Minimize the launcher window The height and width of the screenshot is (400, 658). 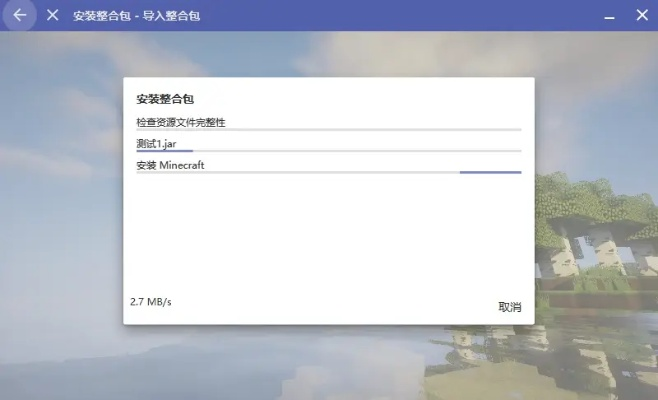click(x=608, y=15)
